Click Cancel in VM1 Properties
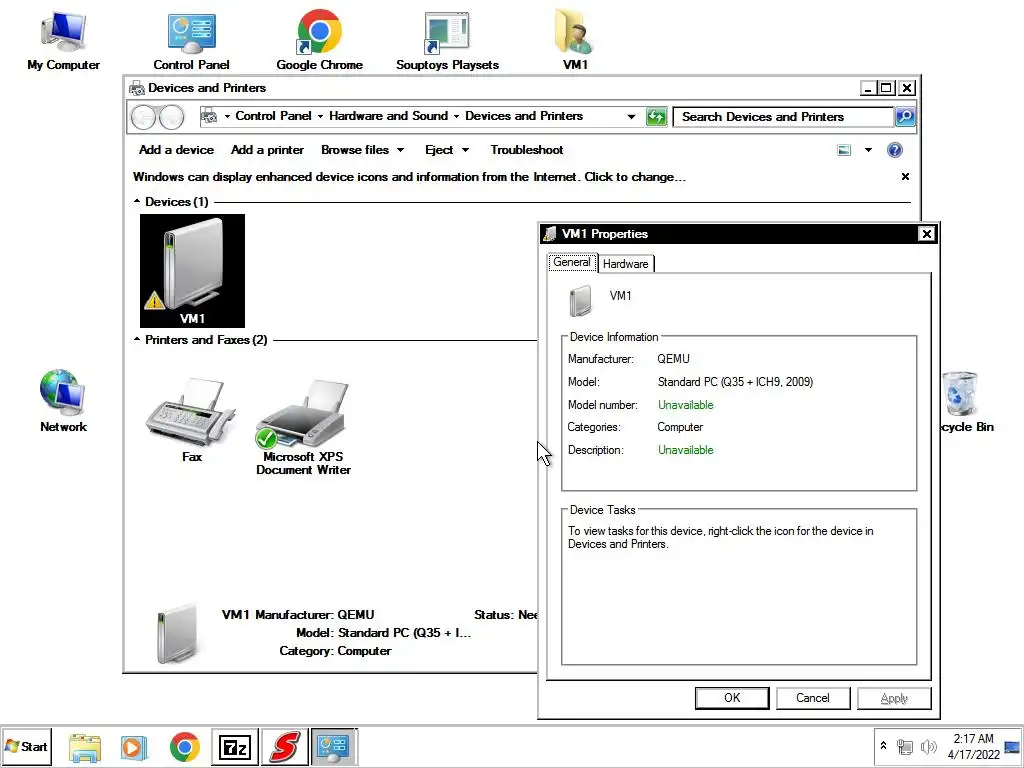This screenshot has width=1024, height=768. (813, 698)
